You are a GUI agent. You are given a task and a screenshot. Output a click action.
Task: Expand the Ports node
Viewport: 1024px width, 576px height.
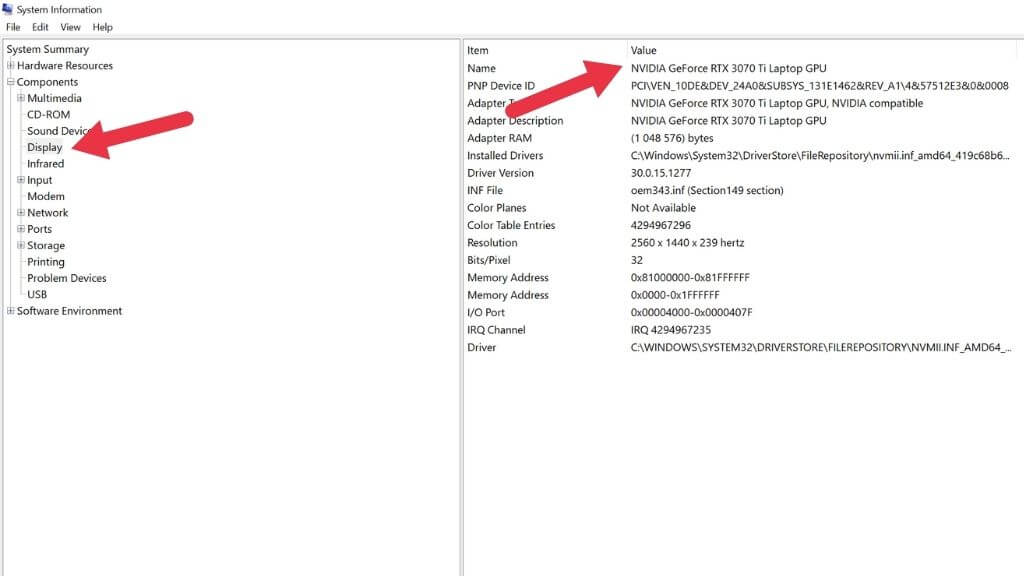(21, 229)
